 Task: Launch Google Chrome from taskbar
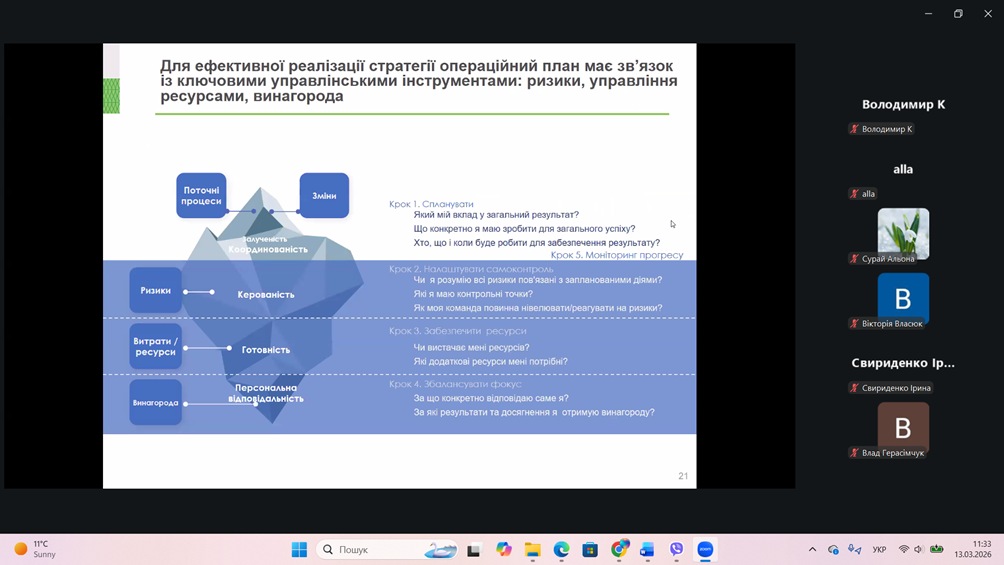619,549
